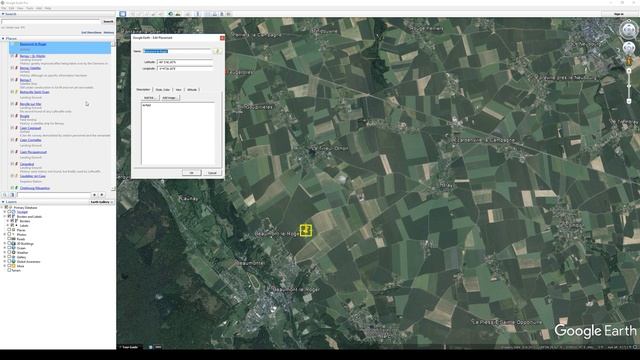This screenshot has height=360, width=640.
Task: Expand the 3D Buildings layer tree node
Action: tap(5, 243)
